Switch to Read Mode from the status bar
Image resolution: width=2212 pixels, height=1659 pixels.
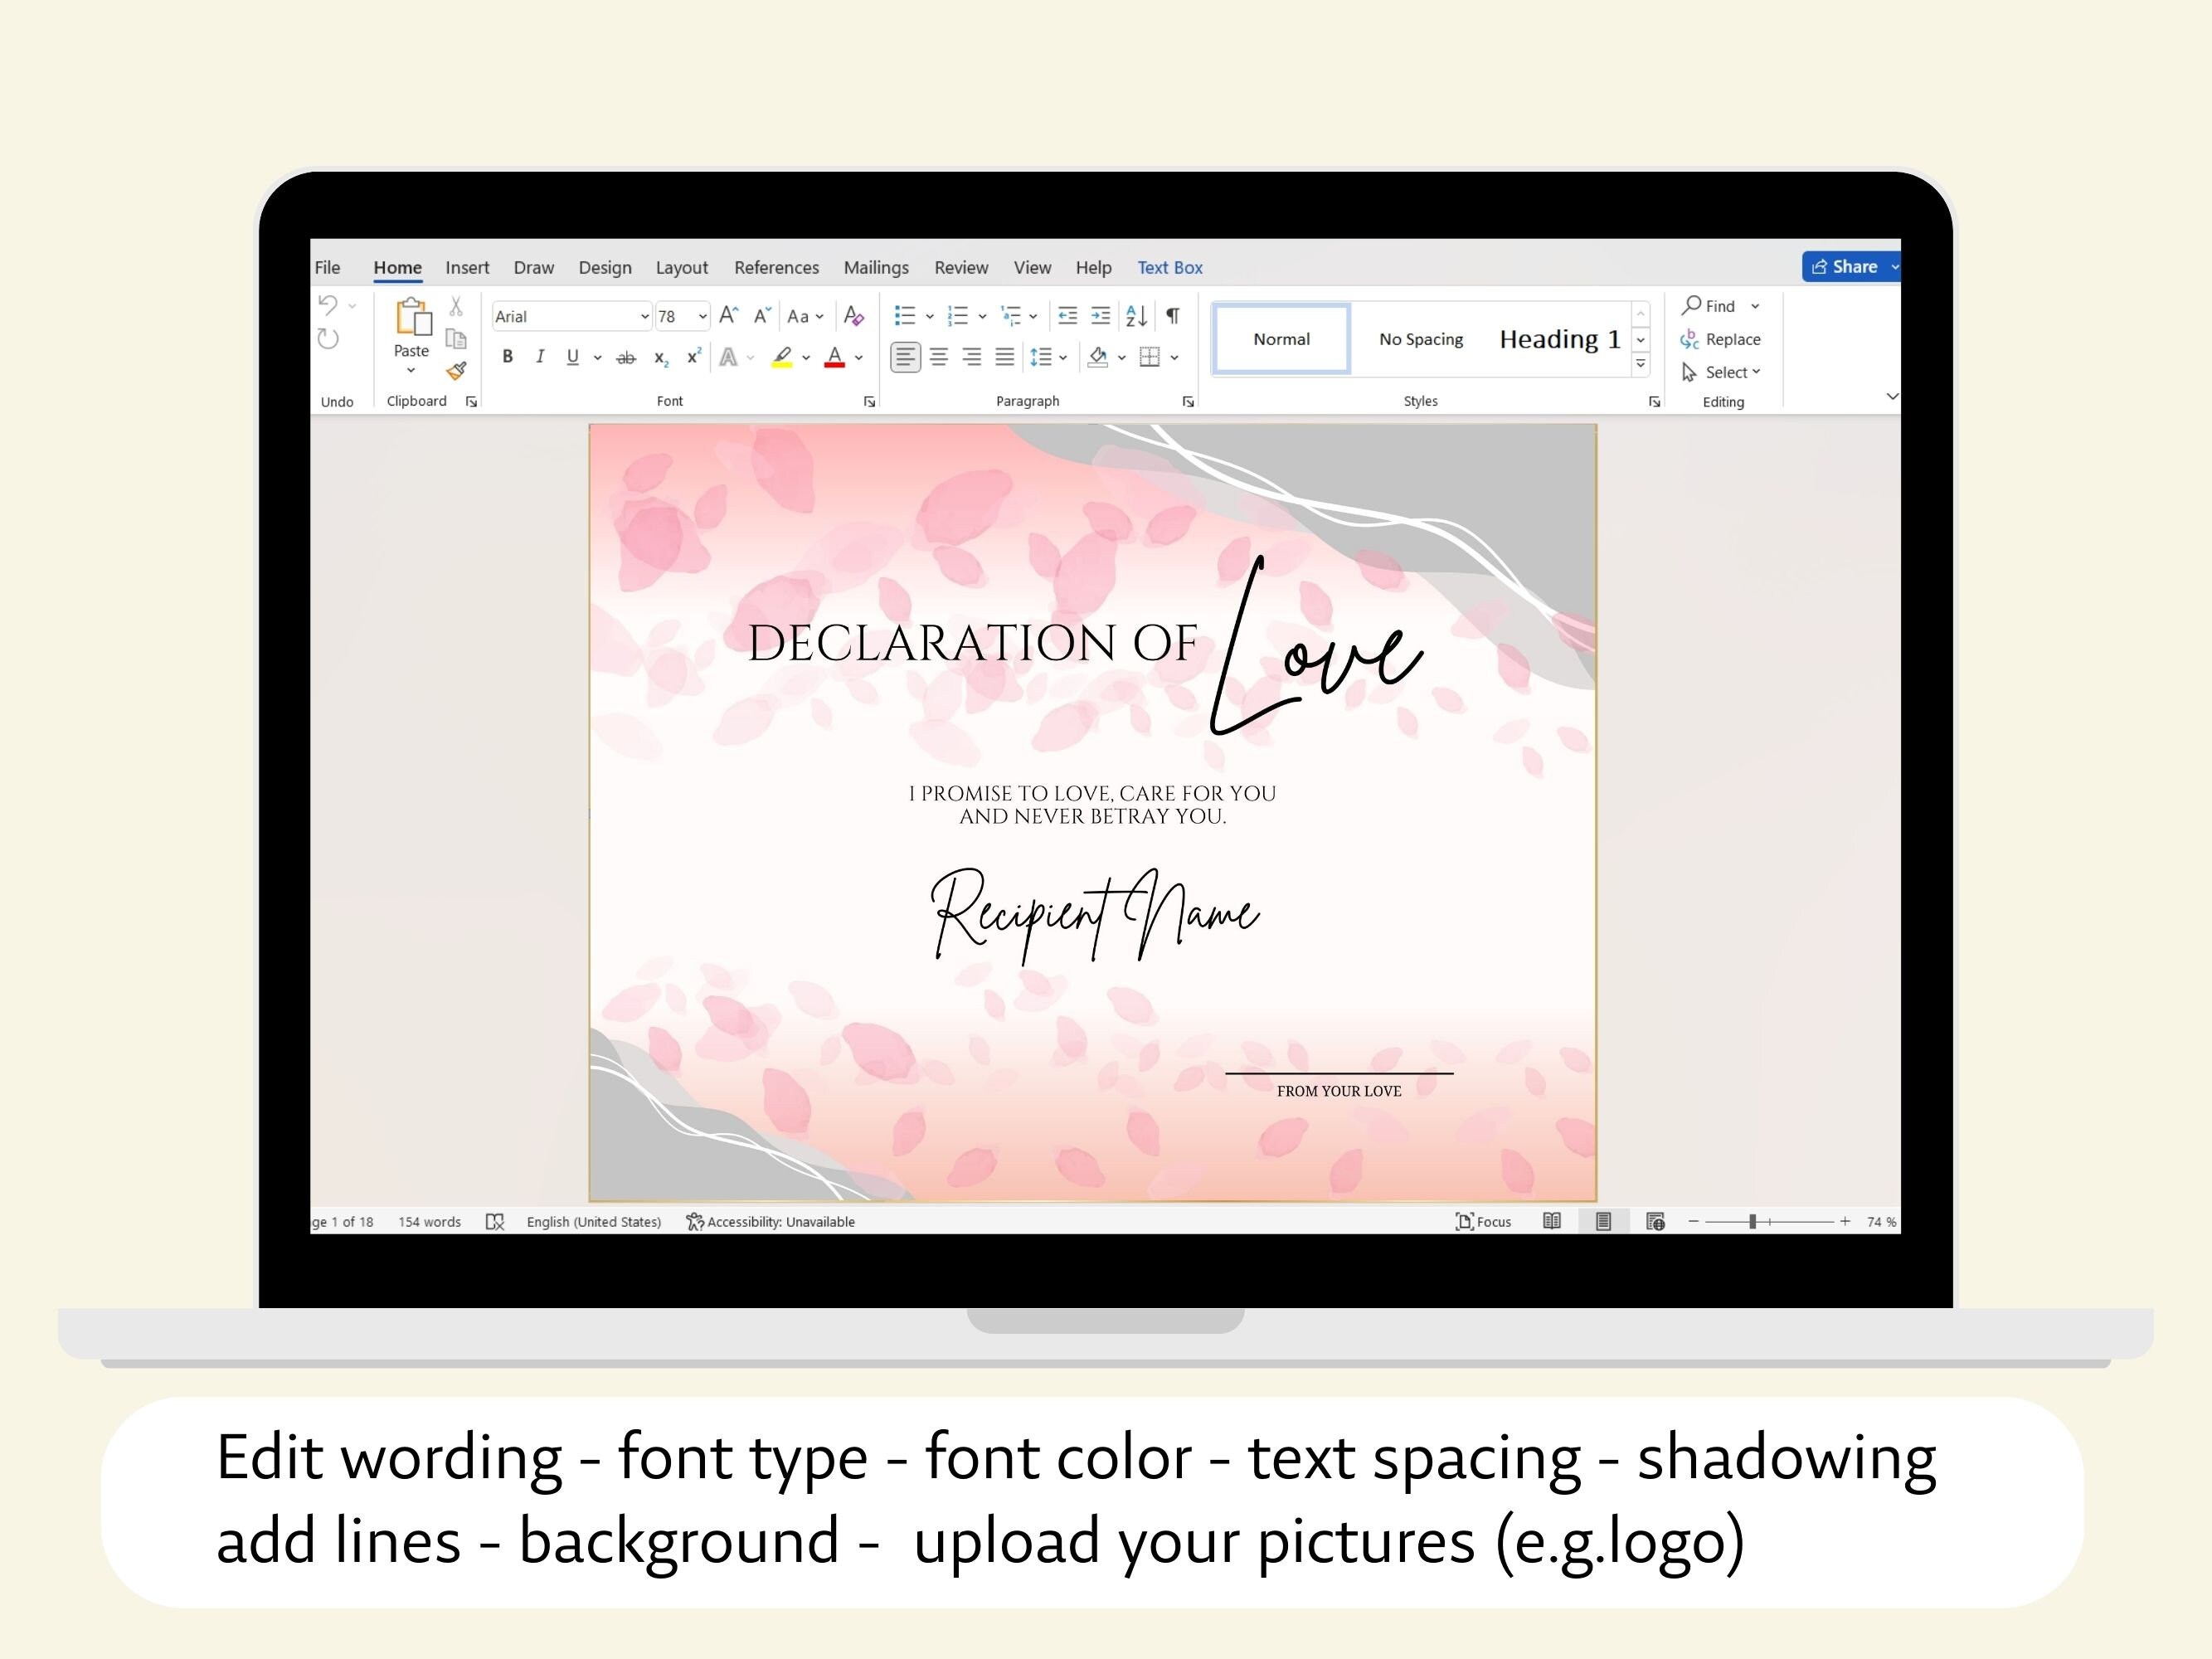point(1552,1221)
